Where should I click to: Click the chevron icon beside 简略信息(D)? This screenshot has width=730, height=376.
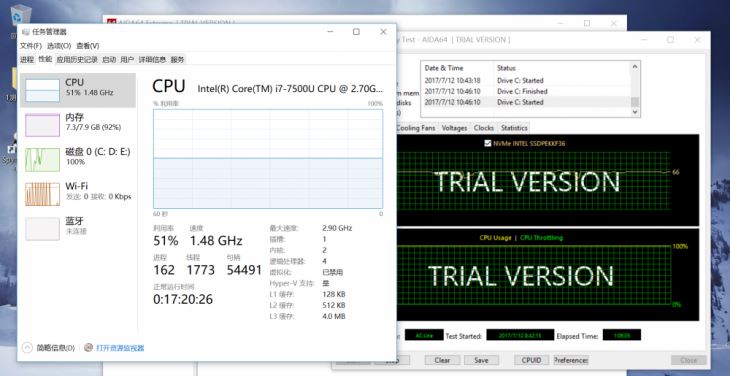27,348
